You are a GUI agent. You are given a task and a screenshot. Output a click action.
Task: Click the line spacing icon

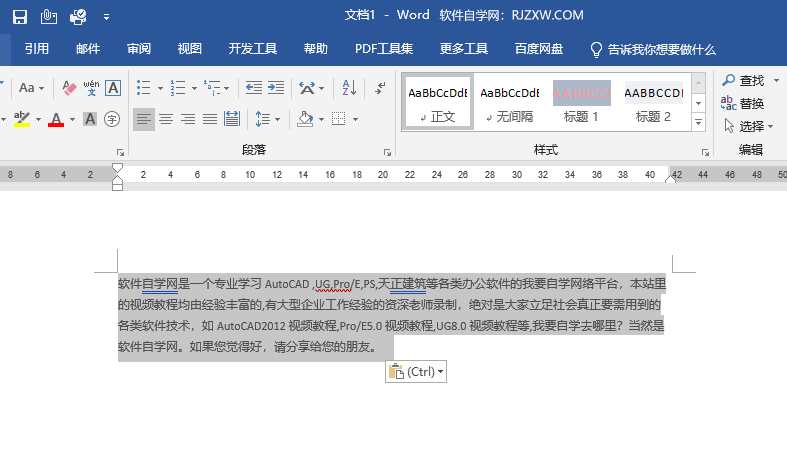pos(263,119)
